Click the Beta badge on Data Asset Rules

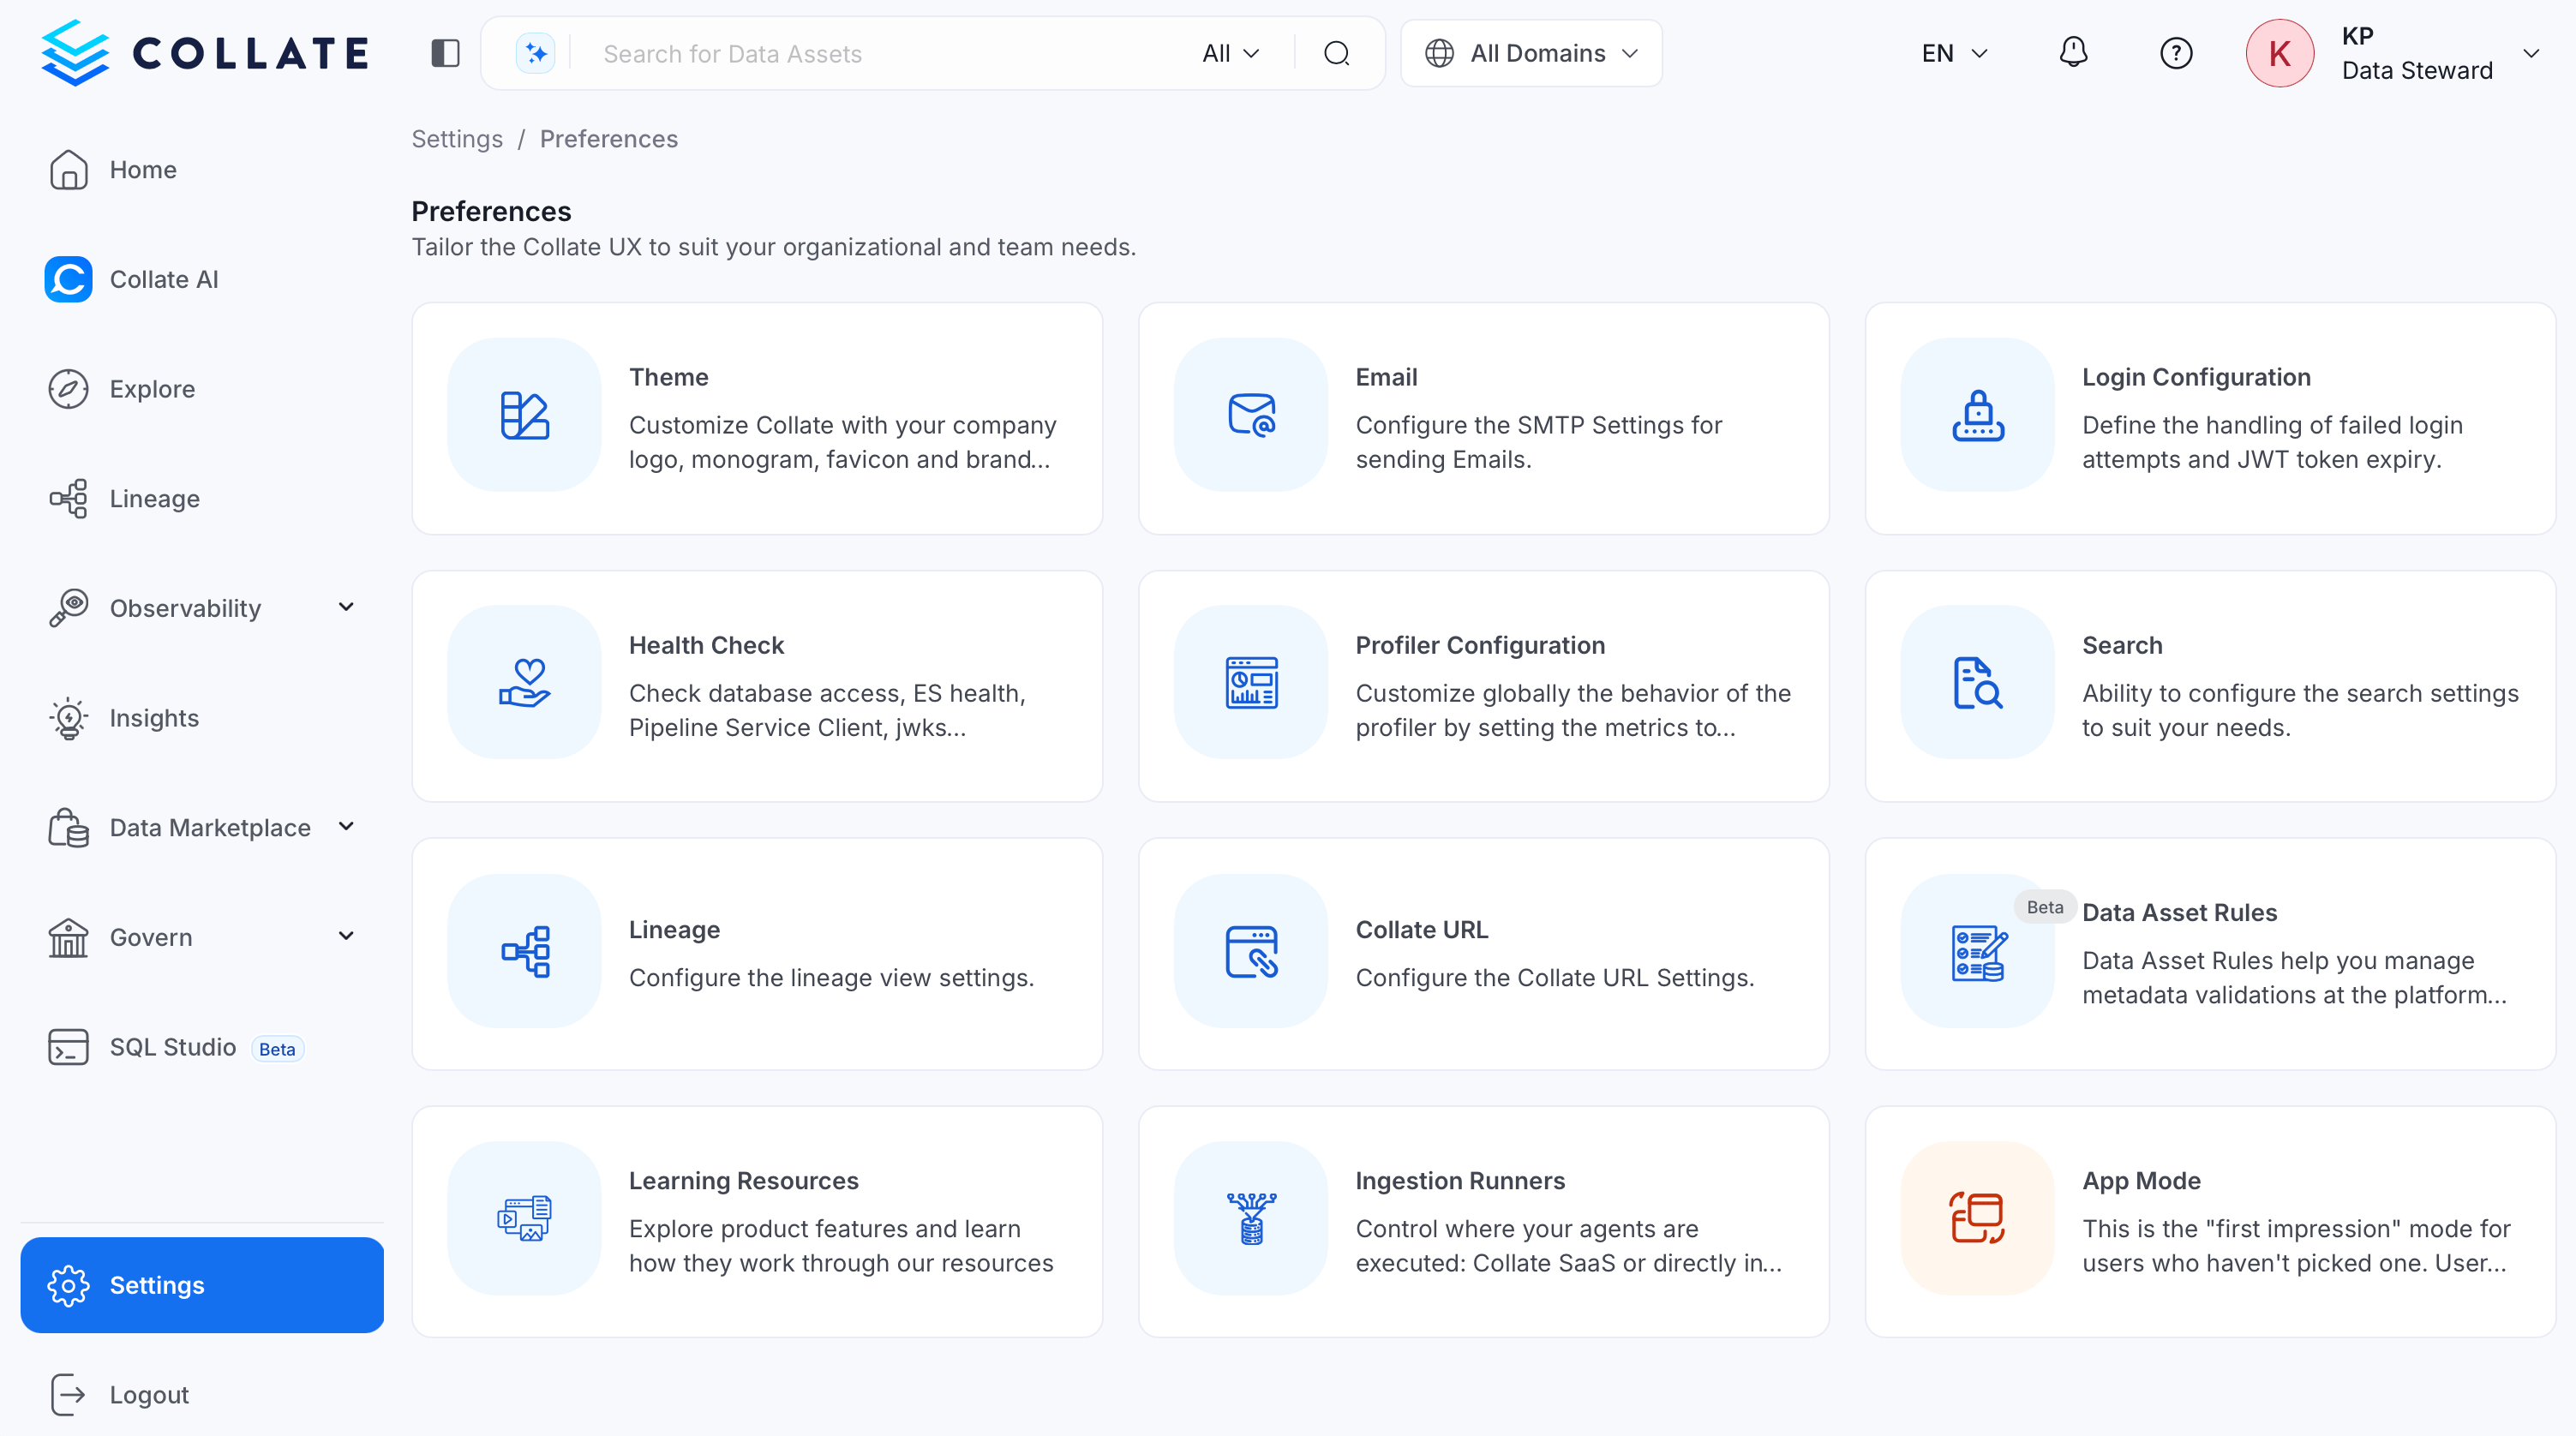[x=2044, y=907]
